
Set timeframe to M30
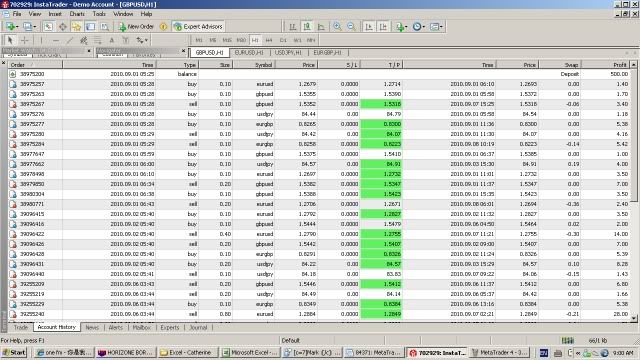(241, 40)
